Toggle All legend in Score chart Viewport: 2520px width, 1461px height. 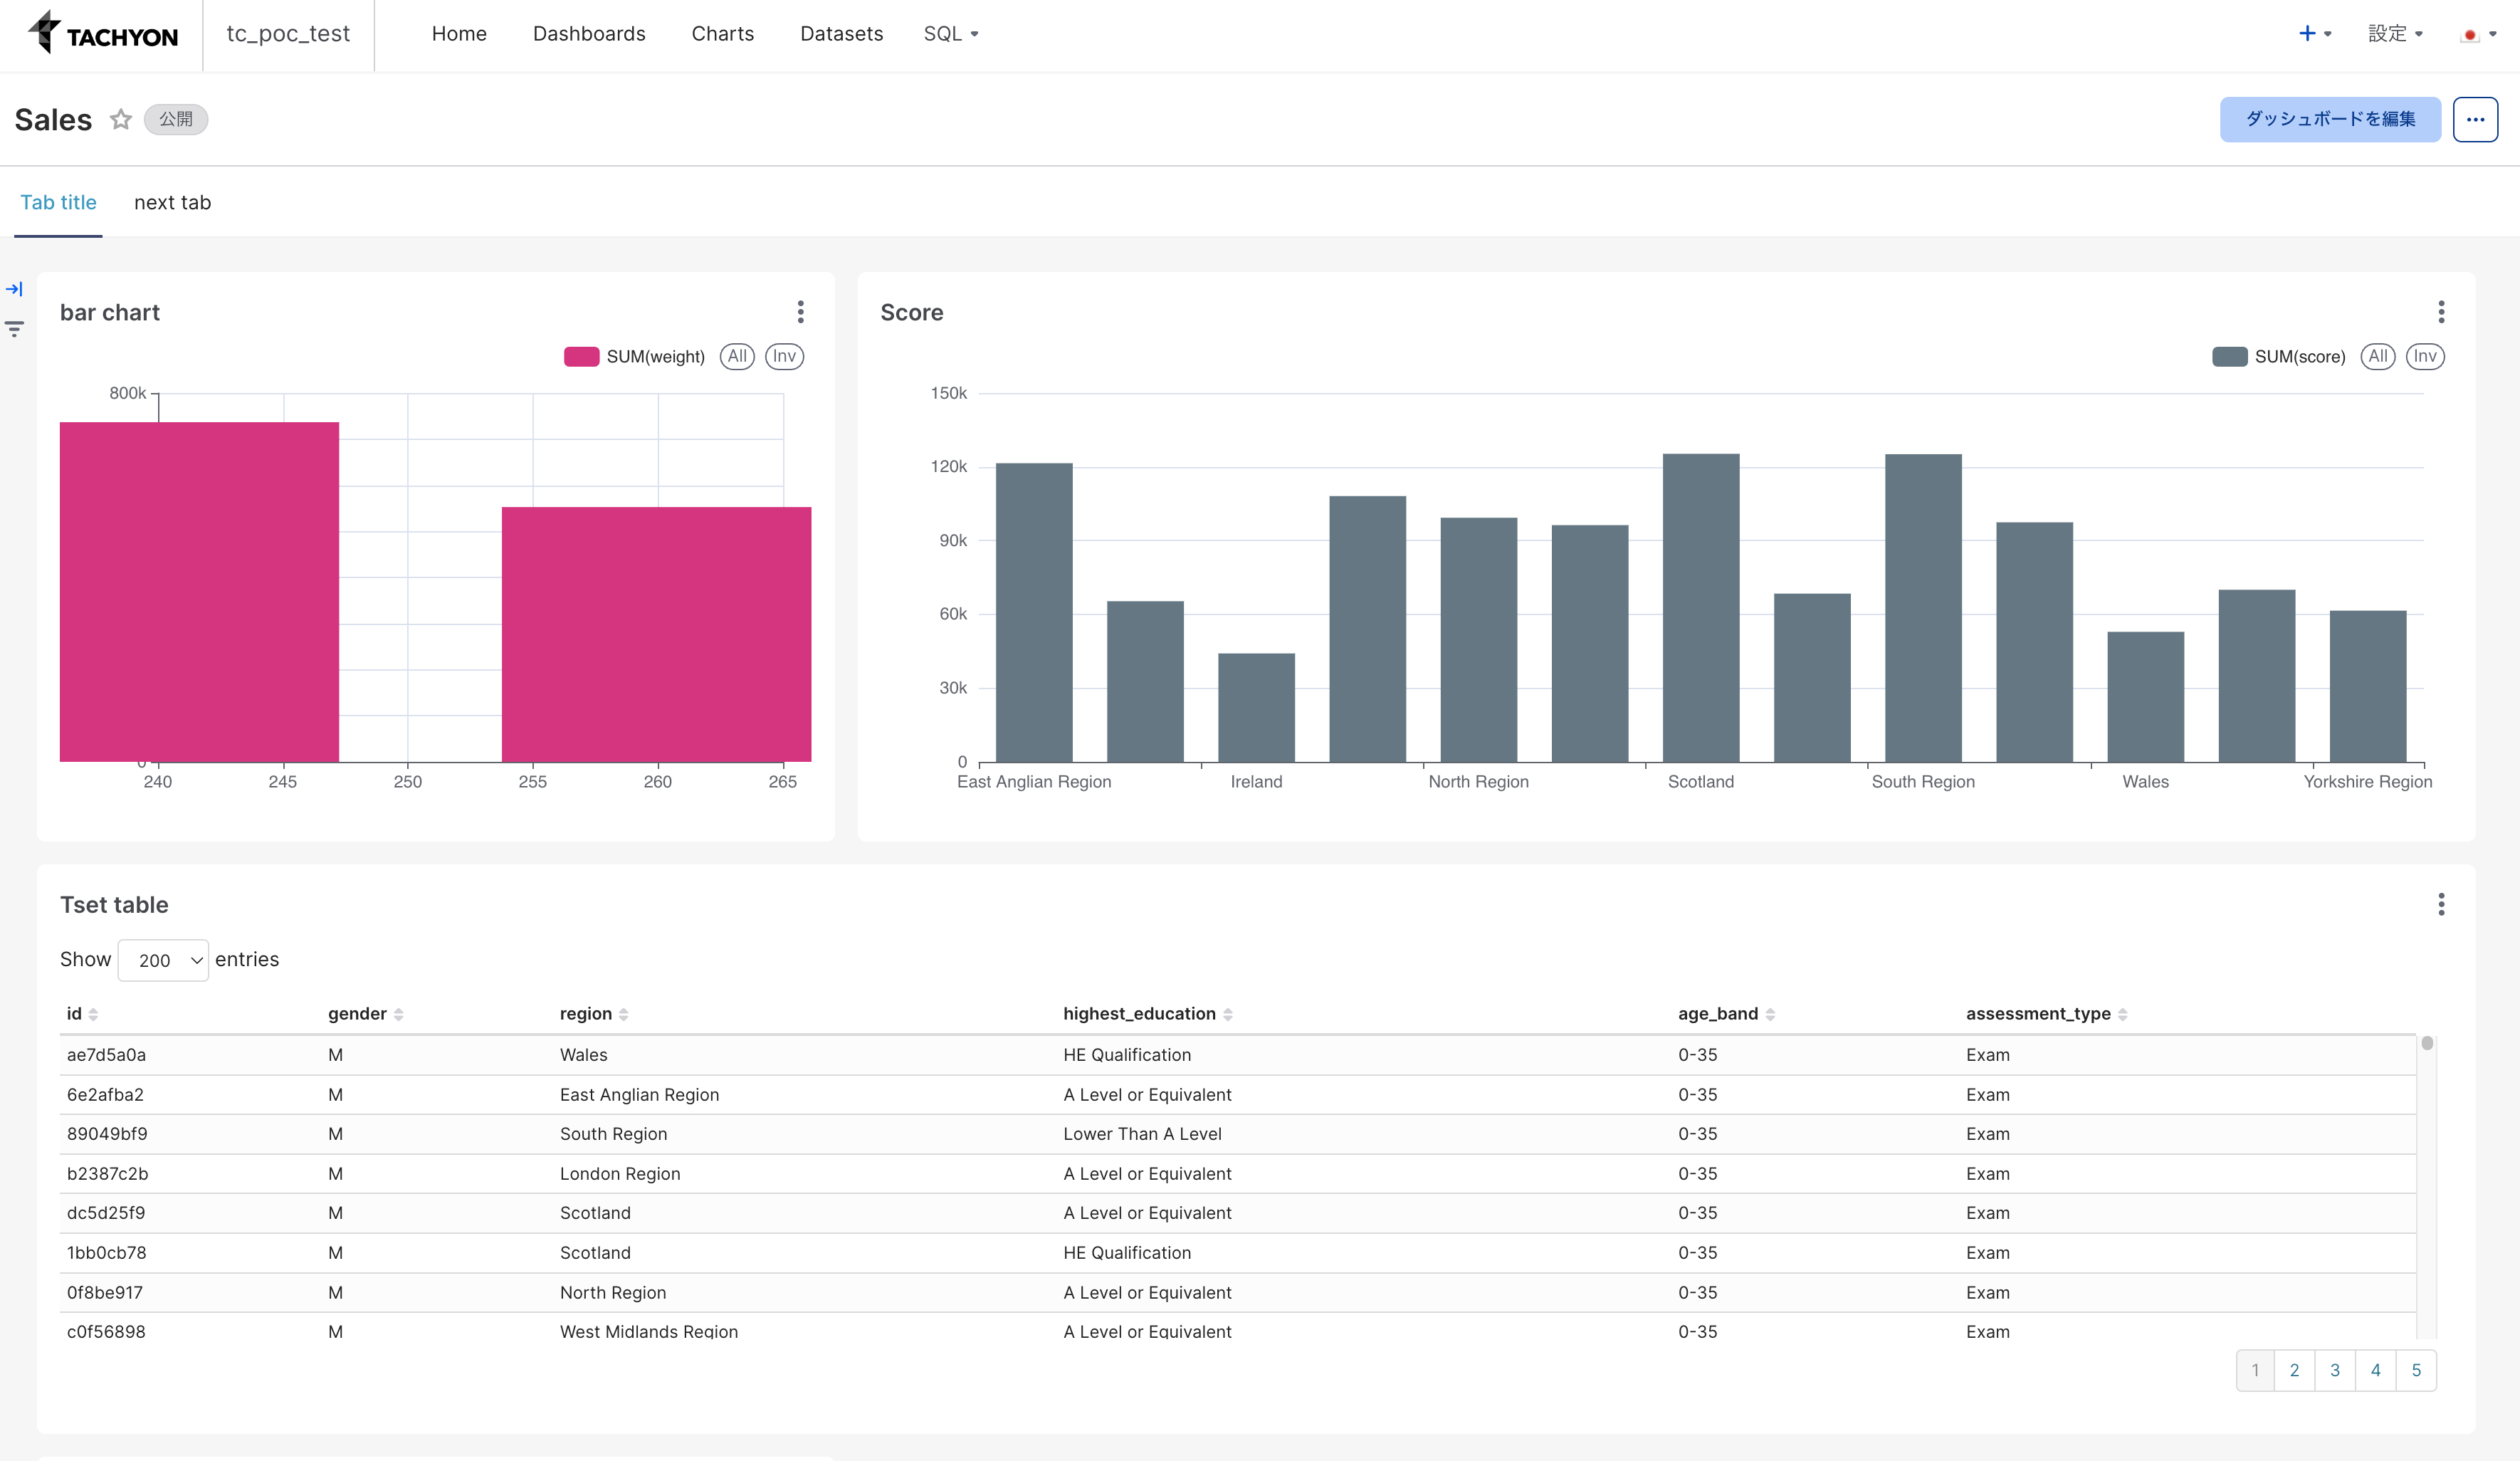[2378, 356]
